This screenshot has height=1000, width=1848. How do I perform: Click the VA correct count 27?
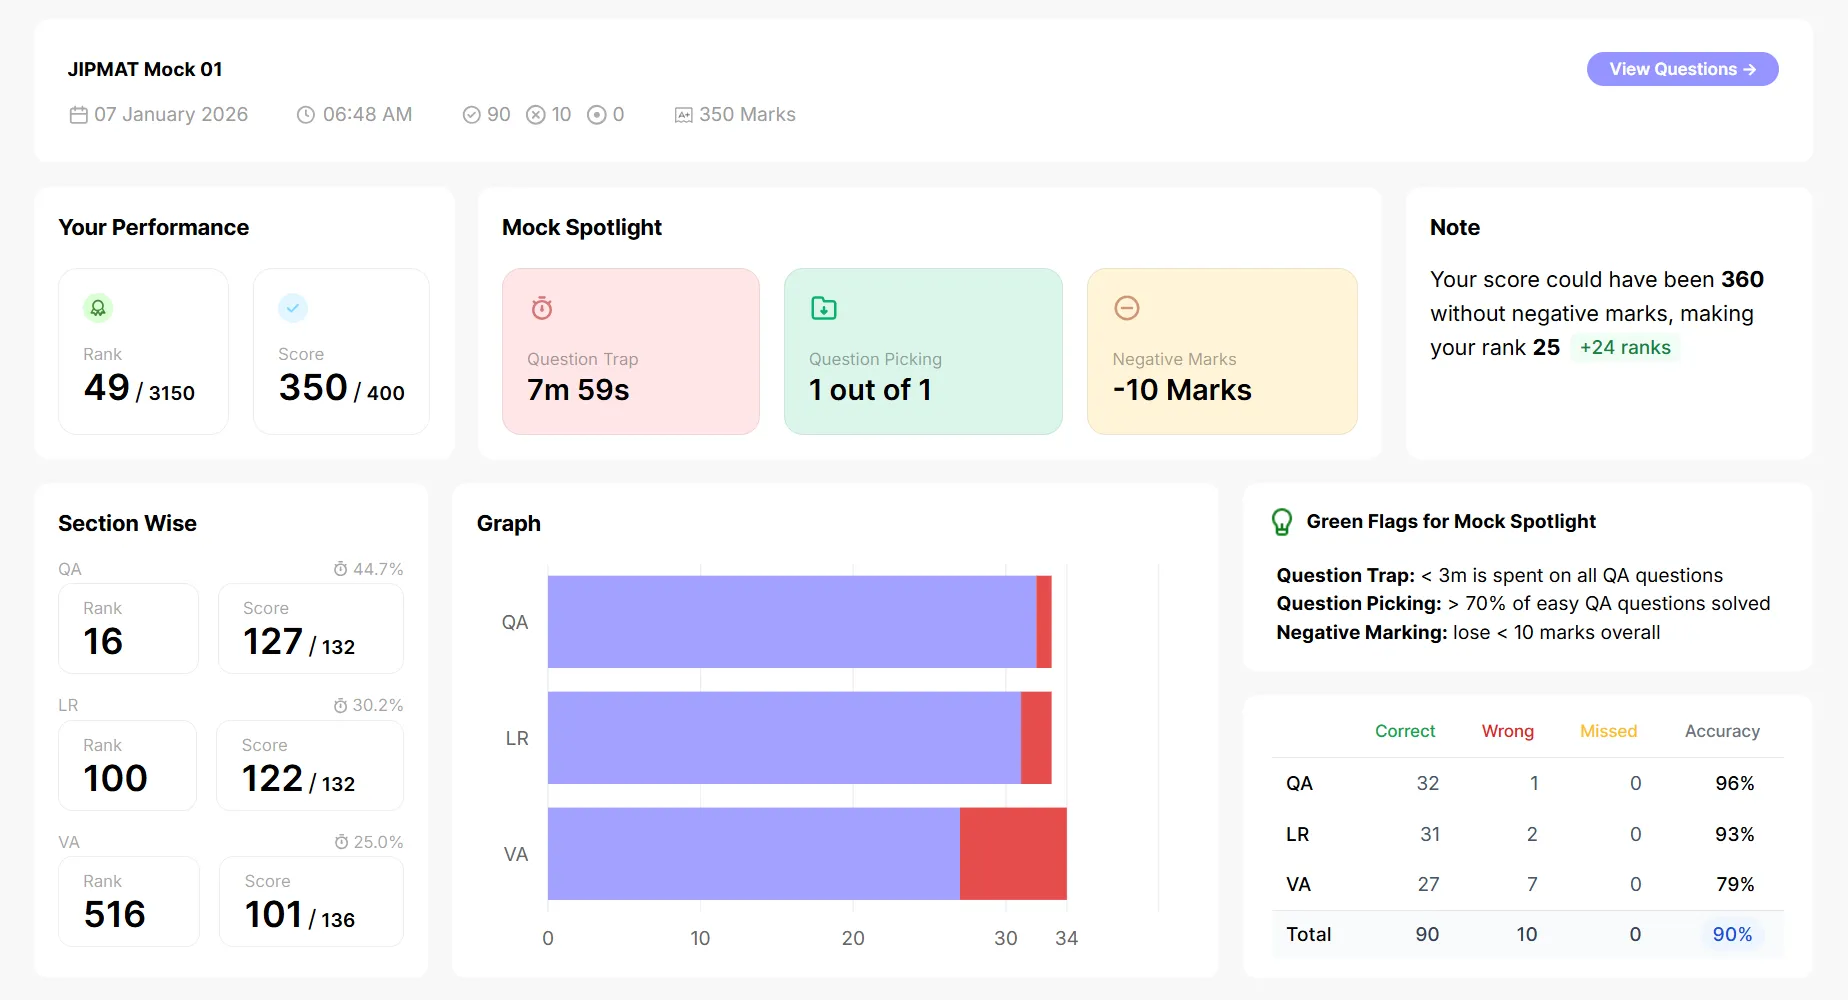(x=1428, y=884)
